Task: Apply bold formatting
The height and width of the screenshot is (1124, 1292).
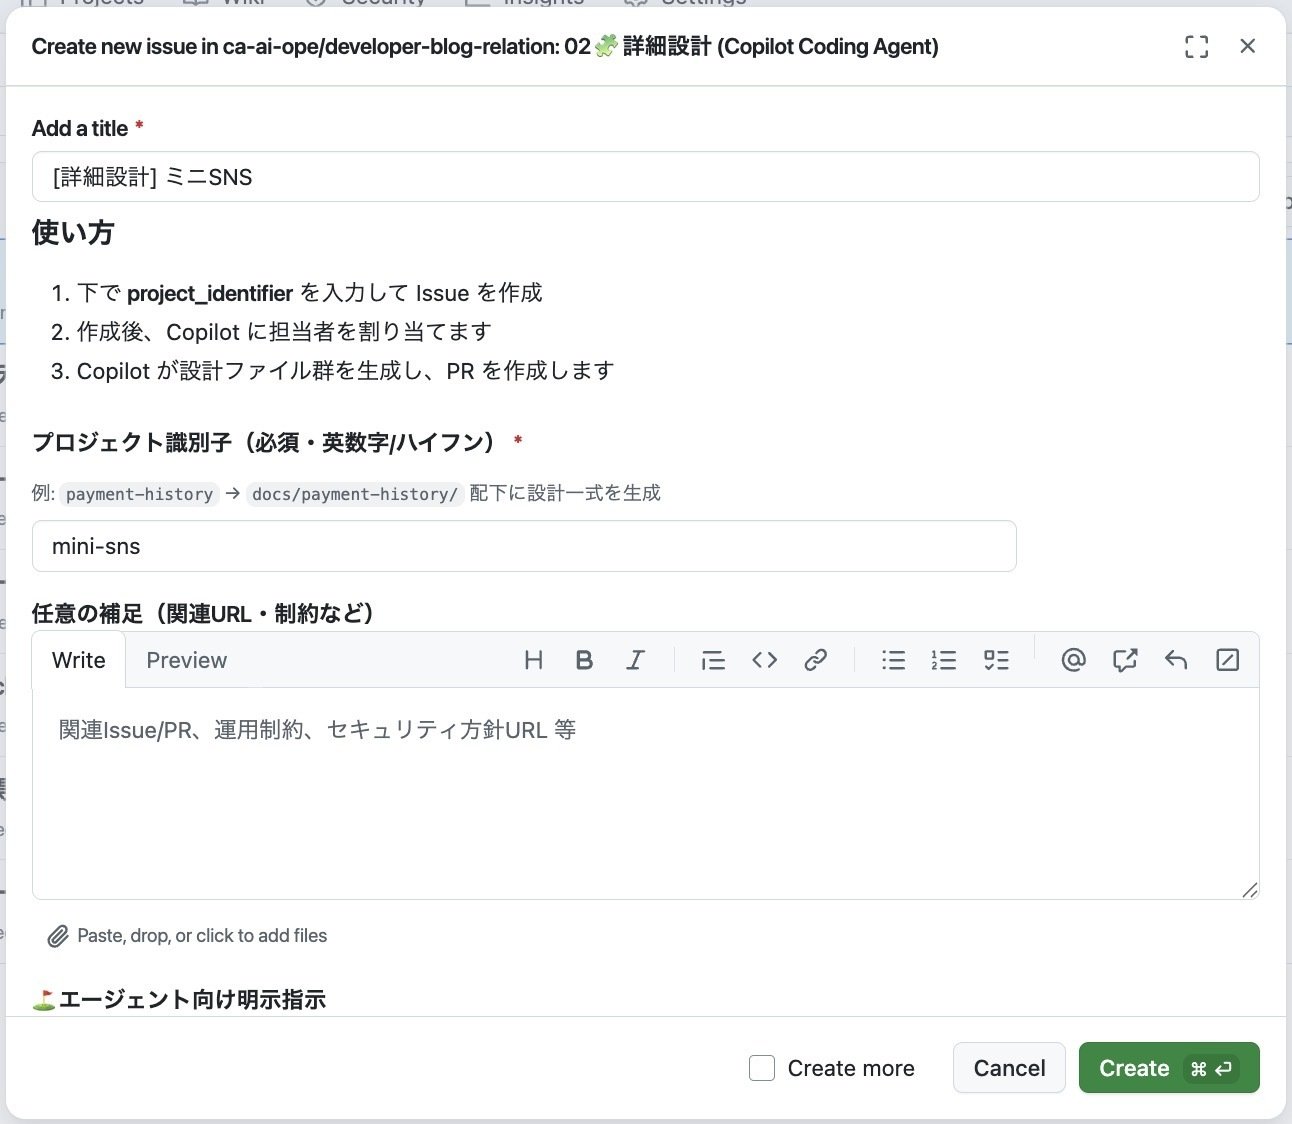Action: click(585, 660)
